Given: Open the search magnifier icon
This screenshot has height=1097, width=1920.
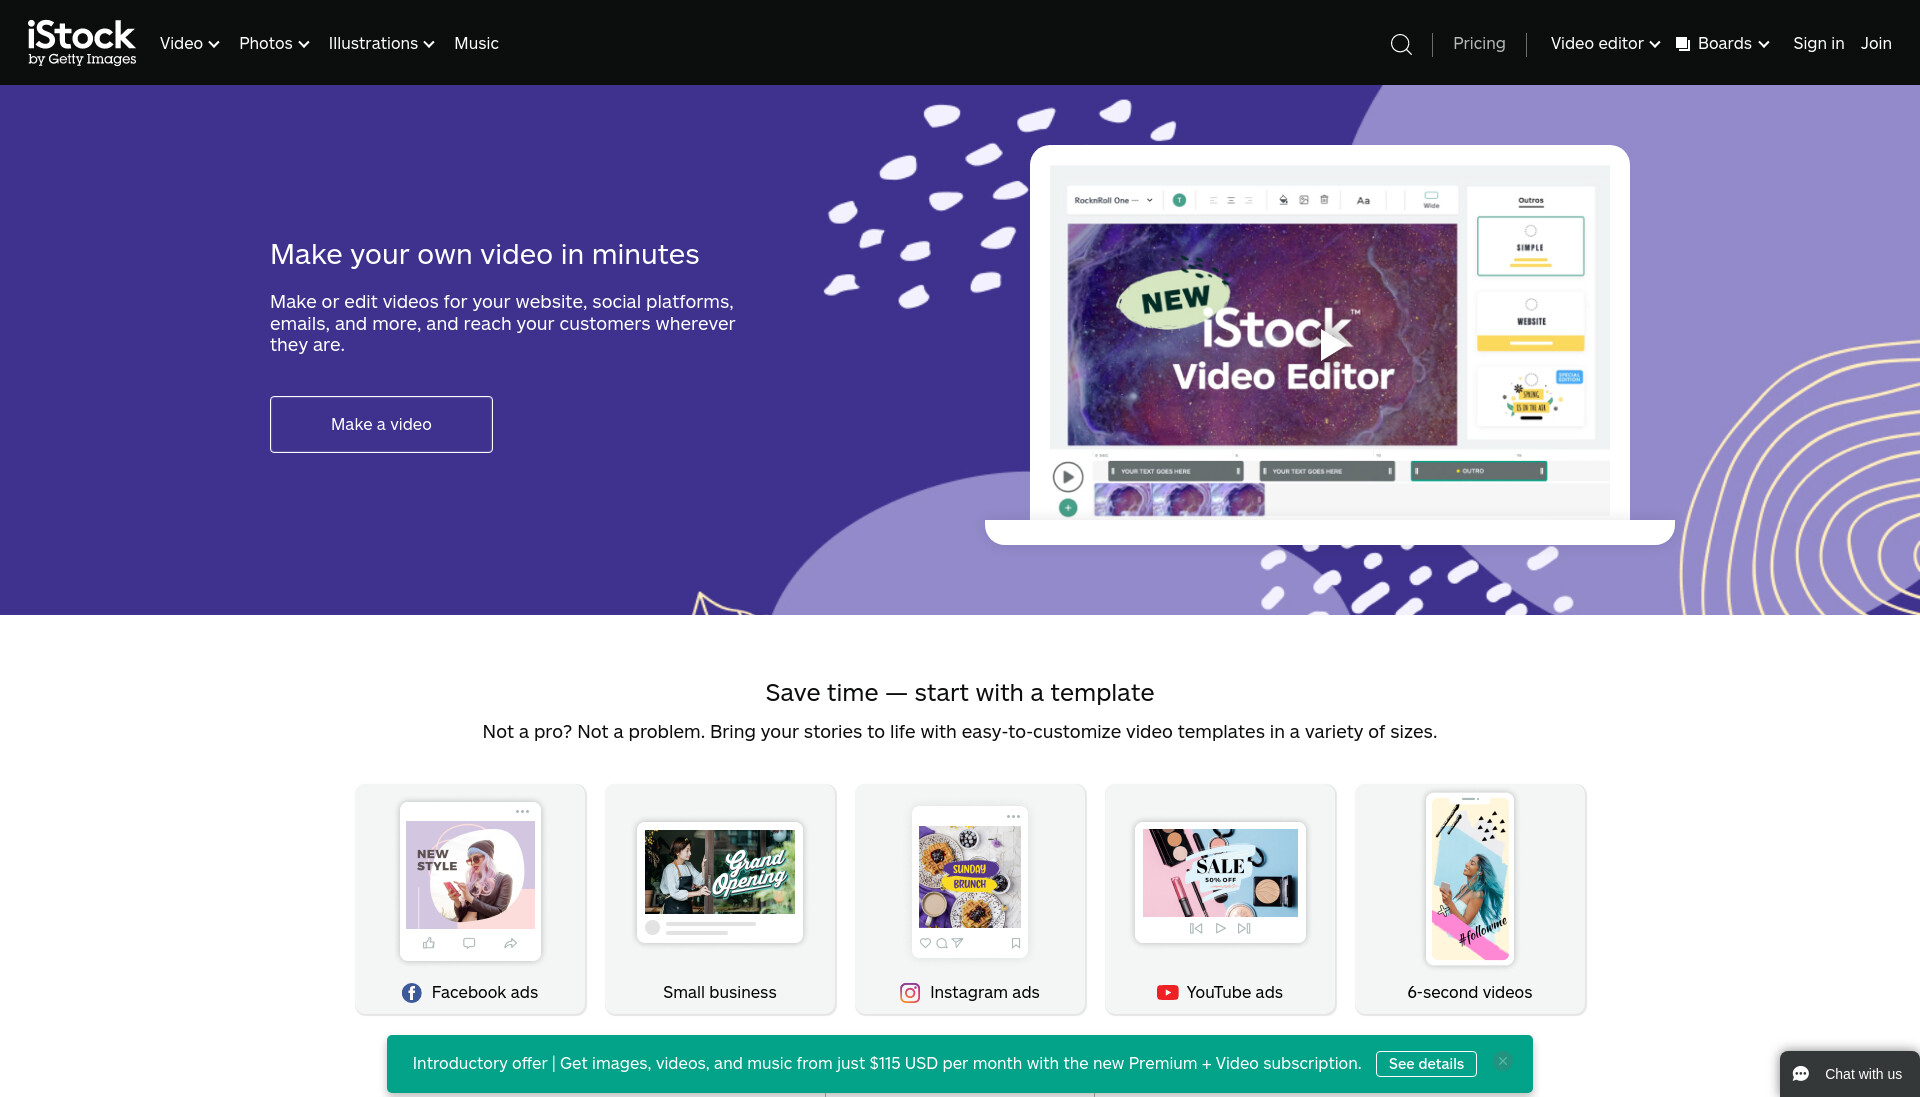Looking at the screenshot, I should point(1401,44).
